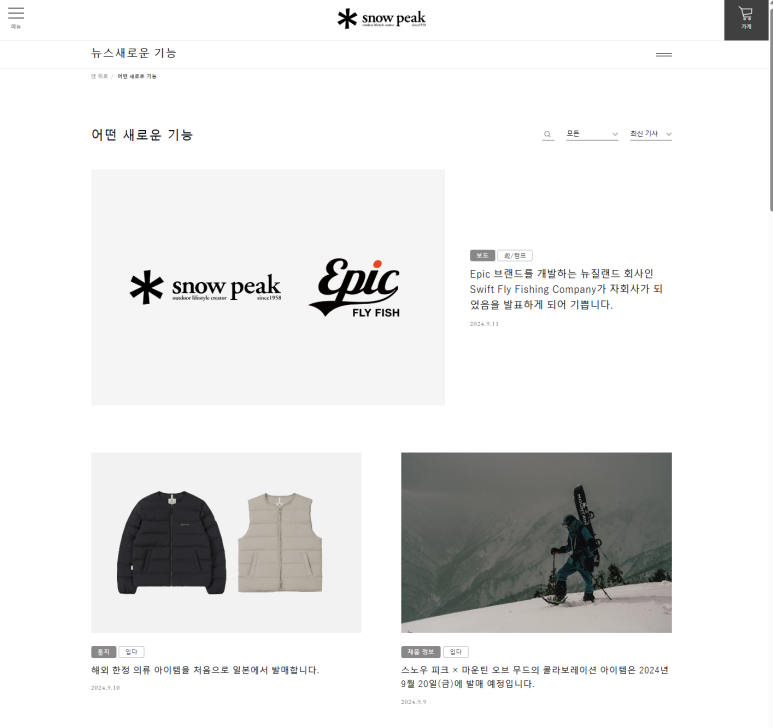The width and height of the screenshot is (773, 728).
Task: Open the down jacket and vest image
Action: [x=226, y=543]
